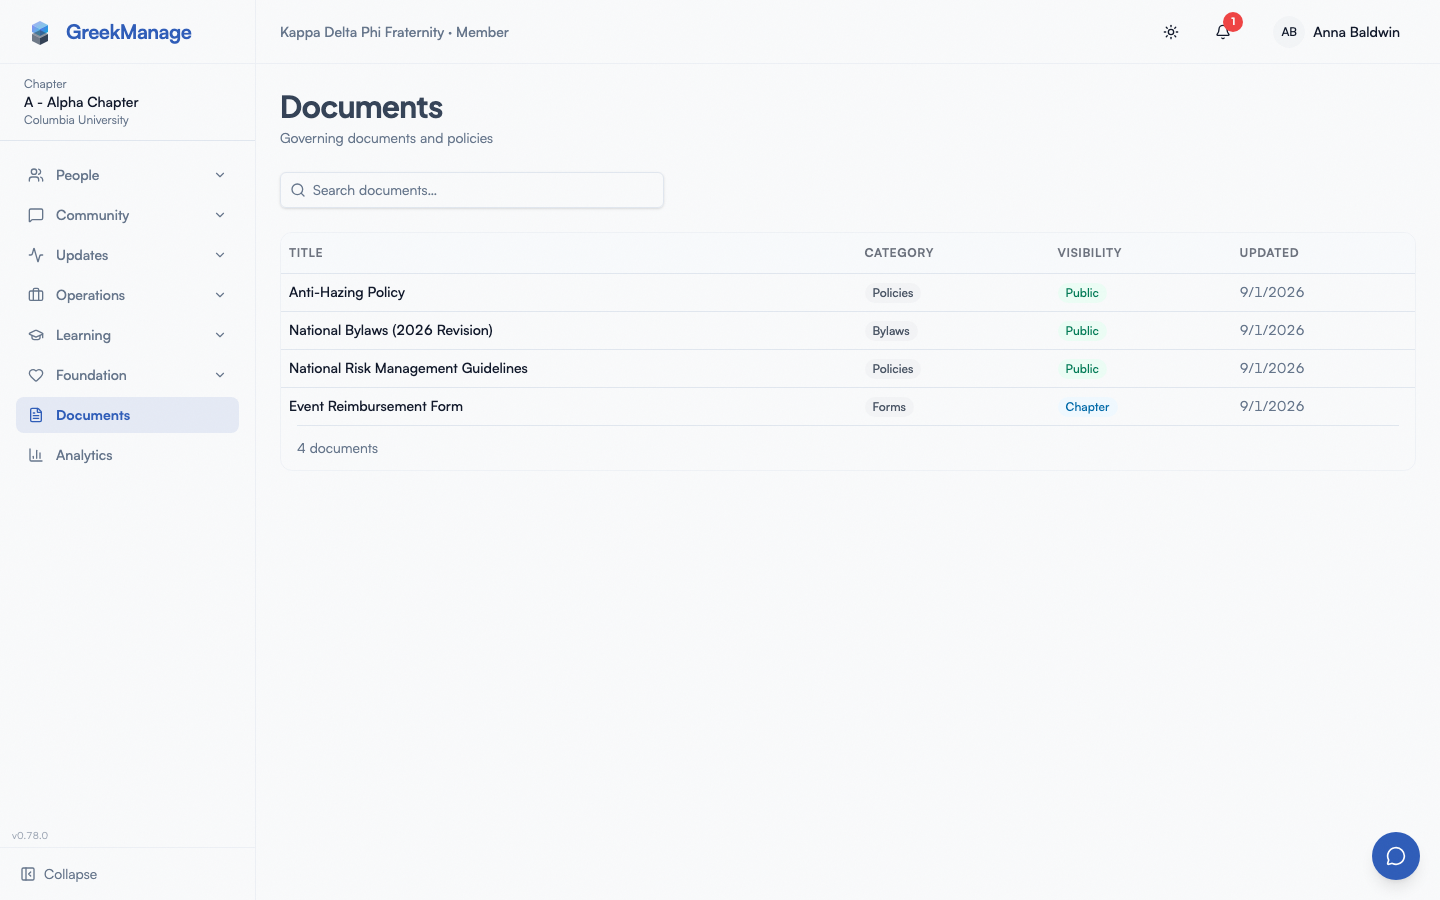Click the Updates activity icon
Image resolution: width=1440 pixels, height=900 pixels.
(x=36, y=255)
